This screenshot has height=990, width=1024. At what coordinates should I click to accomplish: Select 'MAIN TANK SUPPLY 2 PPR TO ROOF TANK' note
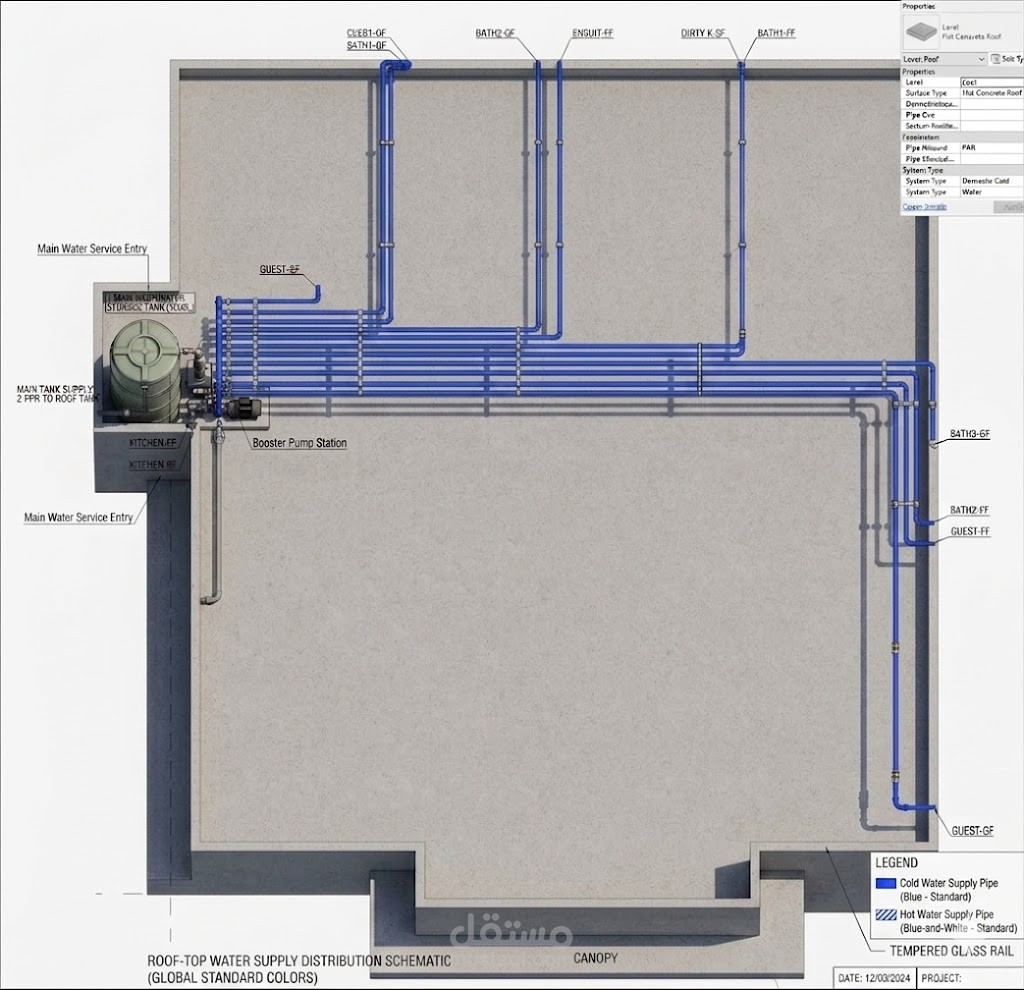[57, 394]
